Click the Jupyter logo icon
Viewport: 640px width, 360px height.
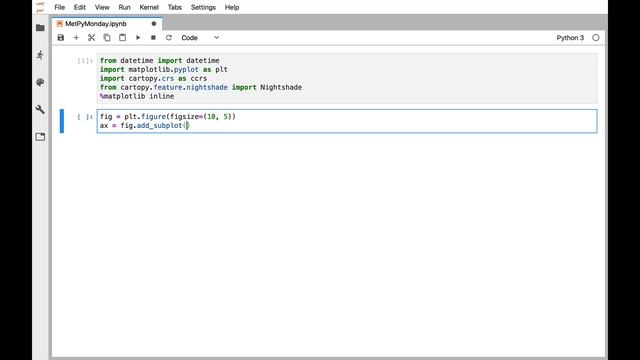click(x=40, y=7)
